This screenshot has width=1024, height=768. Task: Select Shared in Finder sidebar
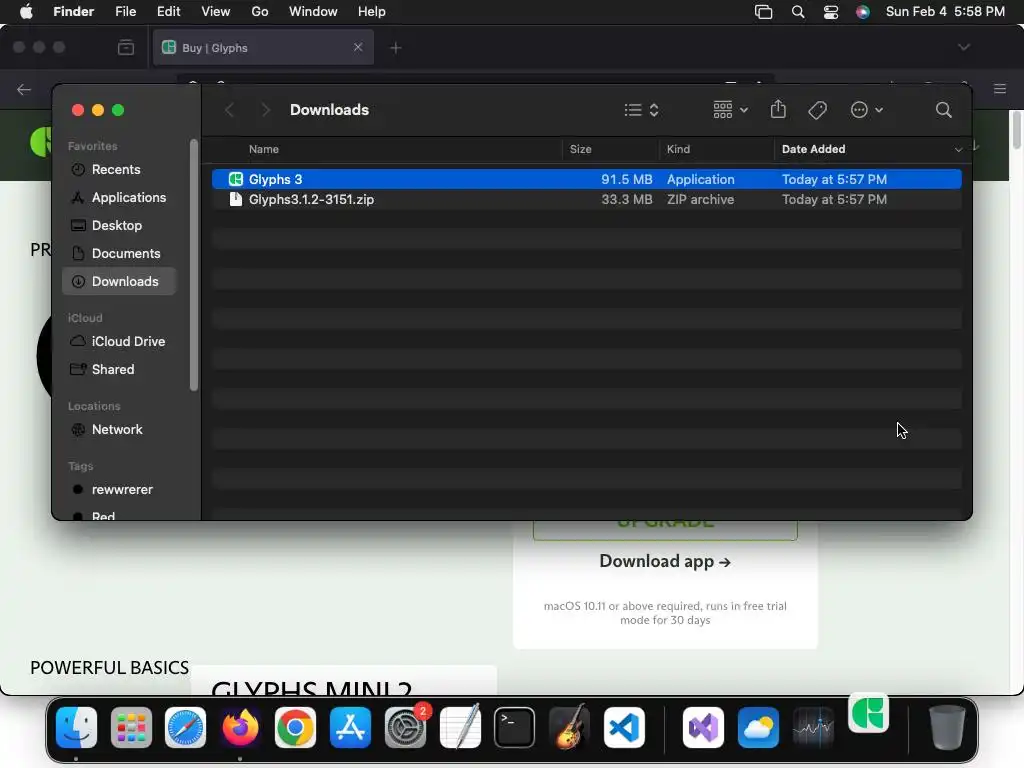(113, 370)
